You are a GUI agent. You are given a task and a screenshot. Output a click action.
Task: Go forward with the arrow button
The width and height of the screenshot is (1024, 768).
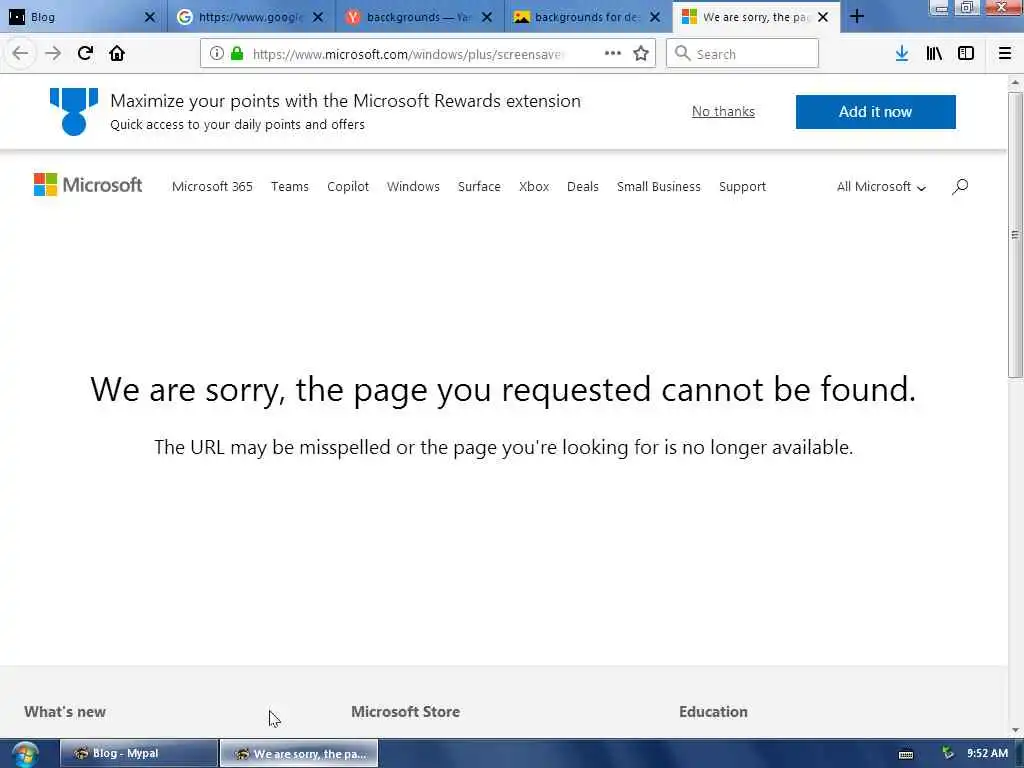pos(53,54)
